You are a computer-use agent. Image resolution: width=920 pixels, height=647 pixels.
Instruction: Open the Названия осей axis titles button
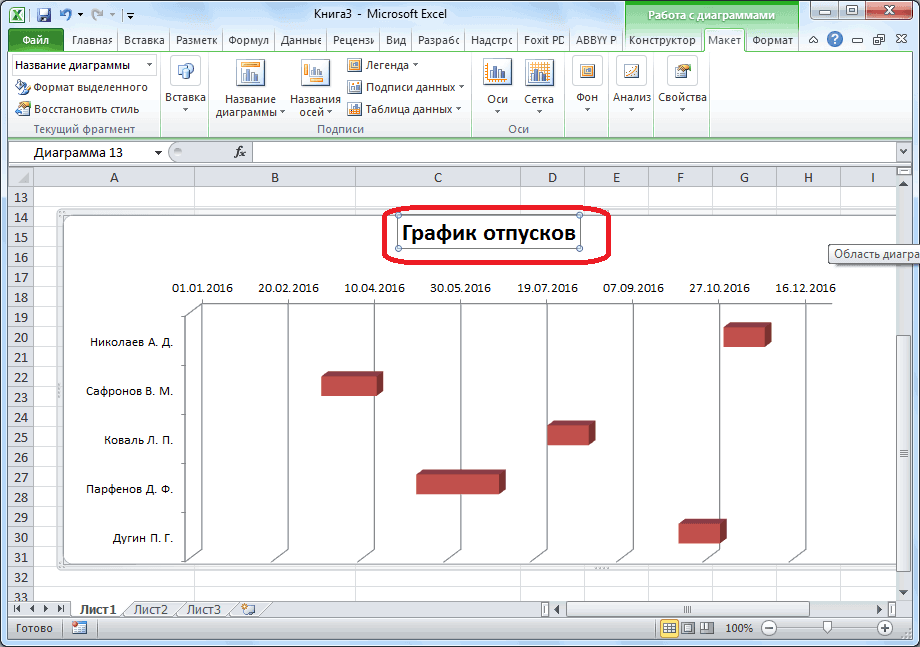[x=315, y=87]
